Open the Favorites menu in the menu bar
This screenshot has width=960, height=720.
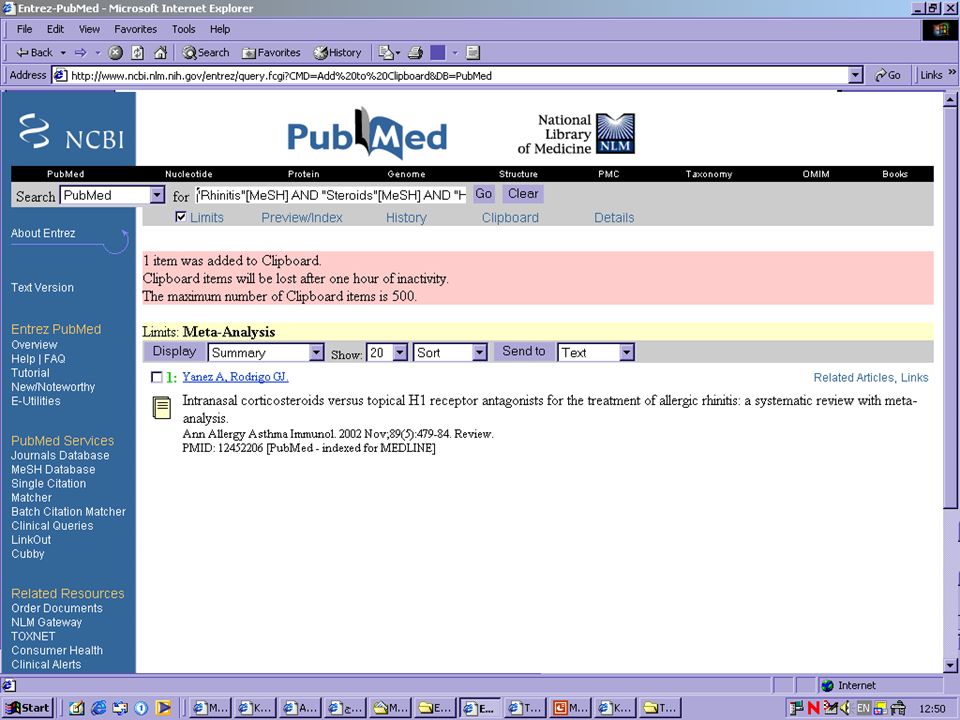pyautogui.click(x=135, y=29)
